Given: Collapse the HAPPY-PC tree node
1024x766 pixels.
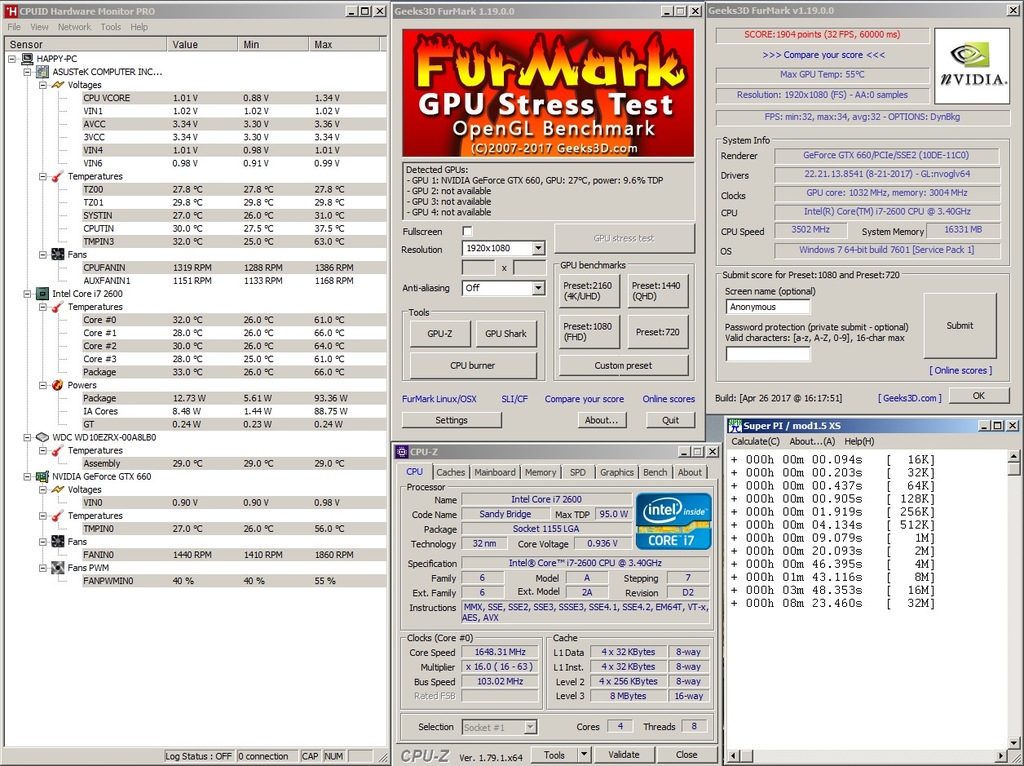Looking at the screenshot, I should coord(12,59).
